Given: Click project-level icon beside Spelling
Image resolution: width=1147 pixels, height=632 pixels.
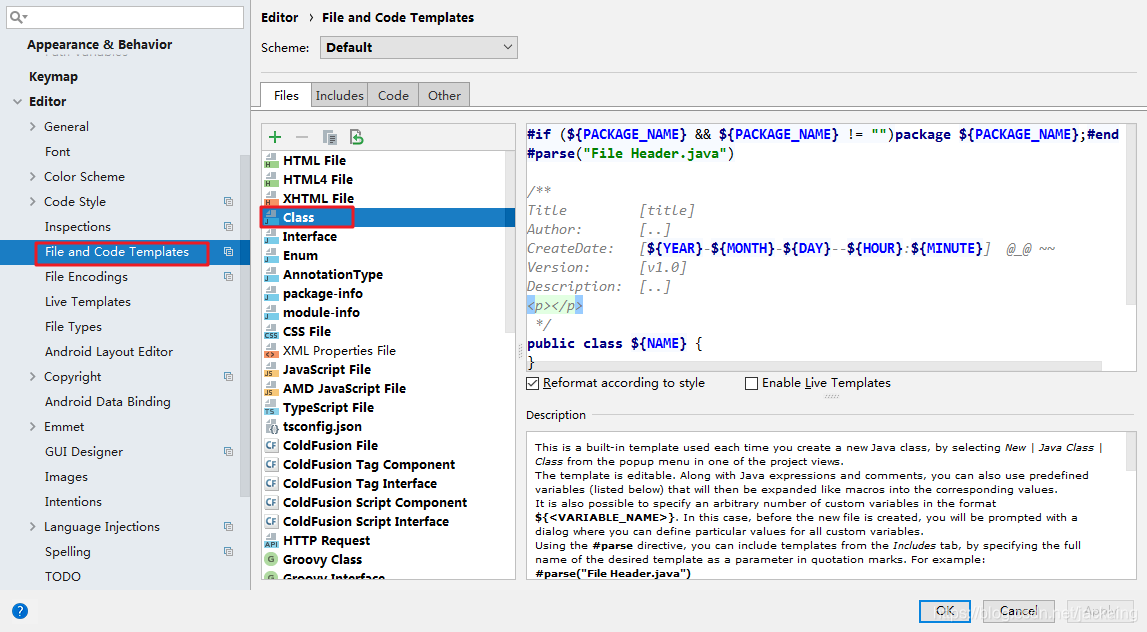Looking at the screenshot, I should (228, 552).
